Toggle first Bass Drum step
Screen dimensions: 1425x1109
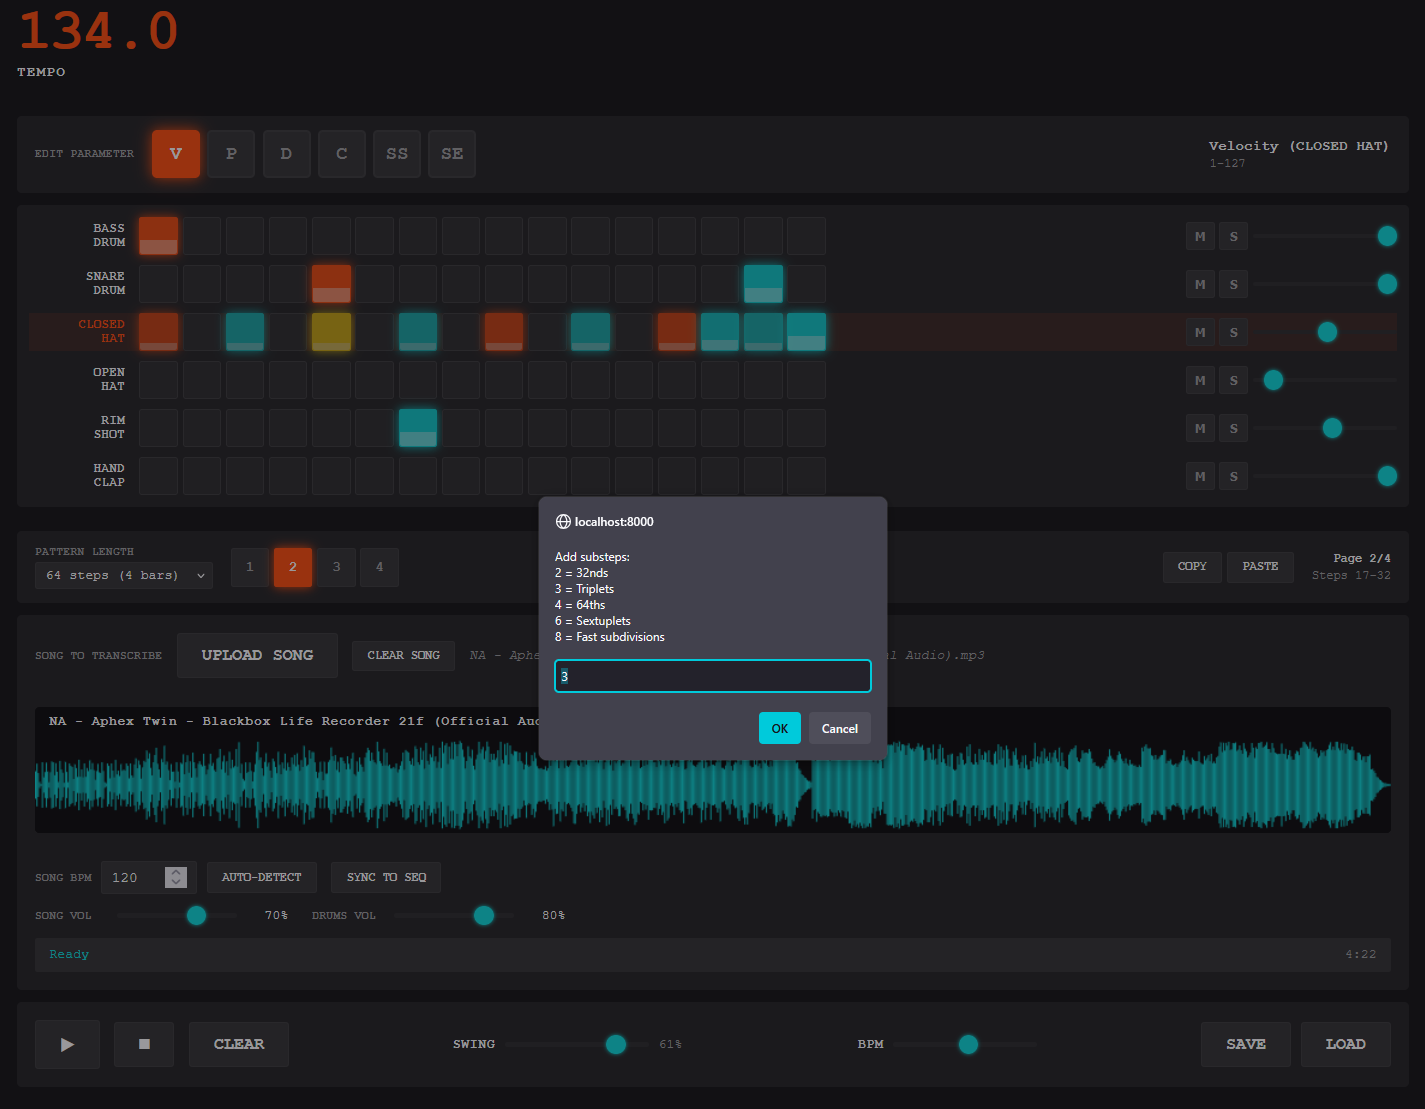click(x=158, y=236)
